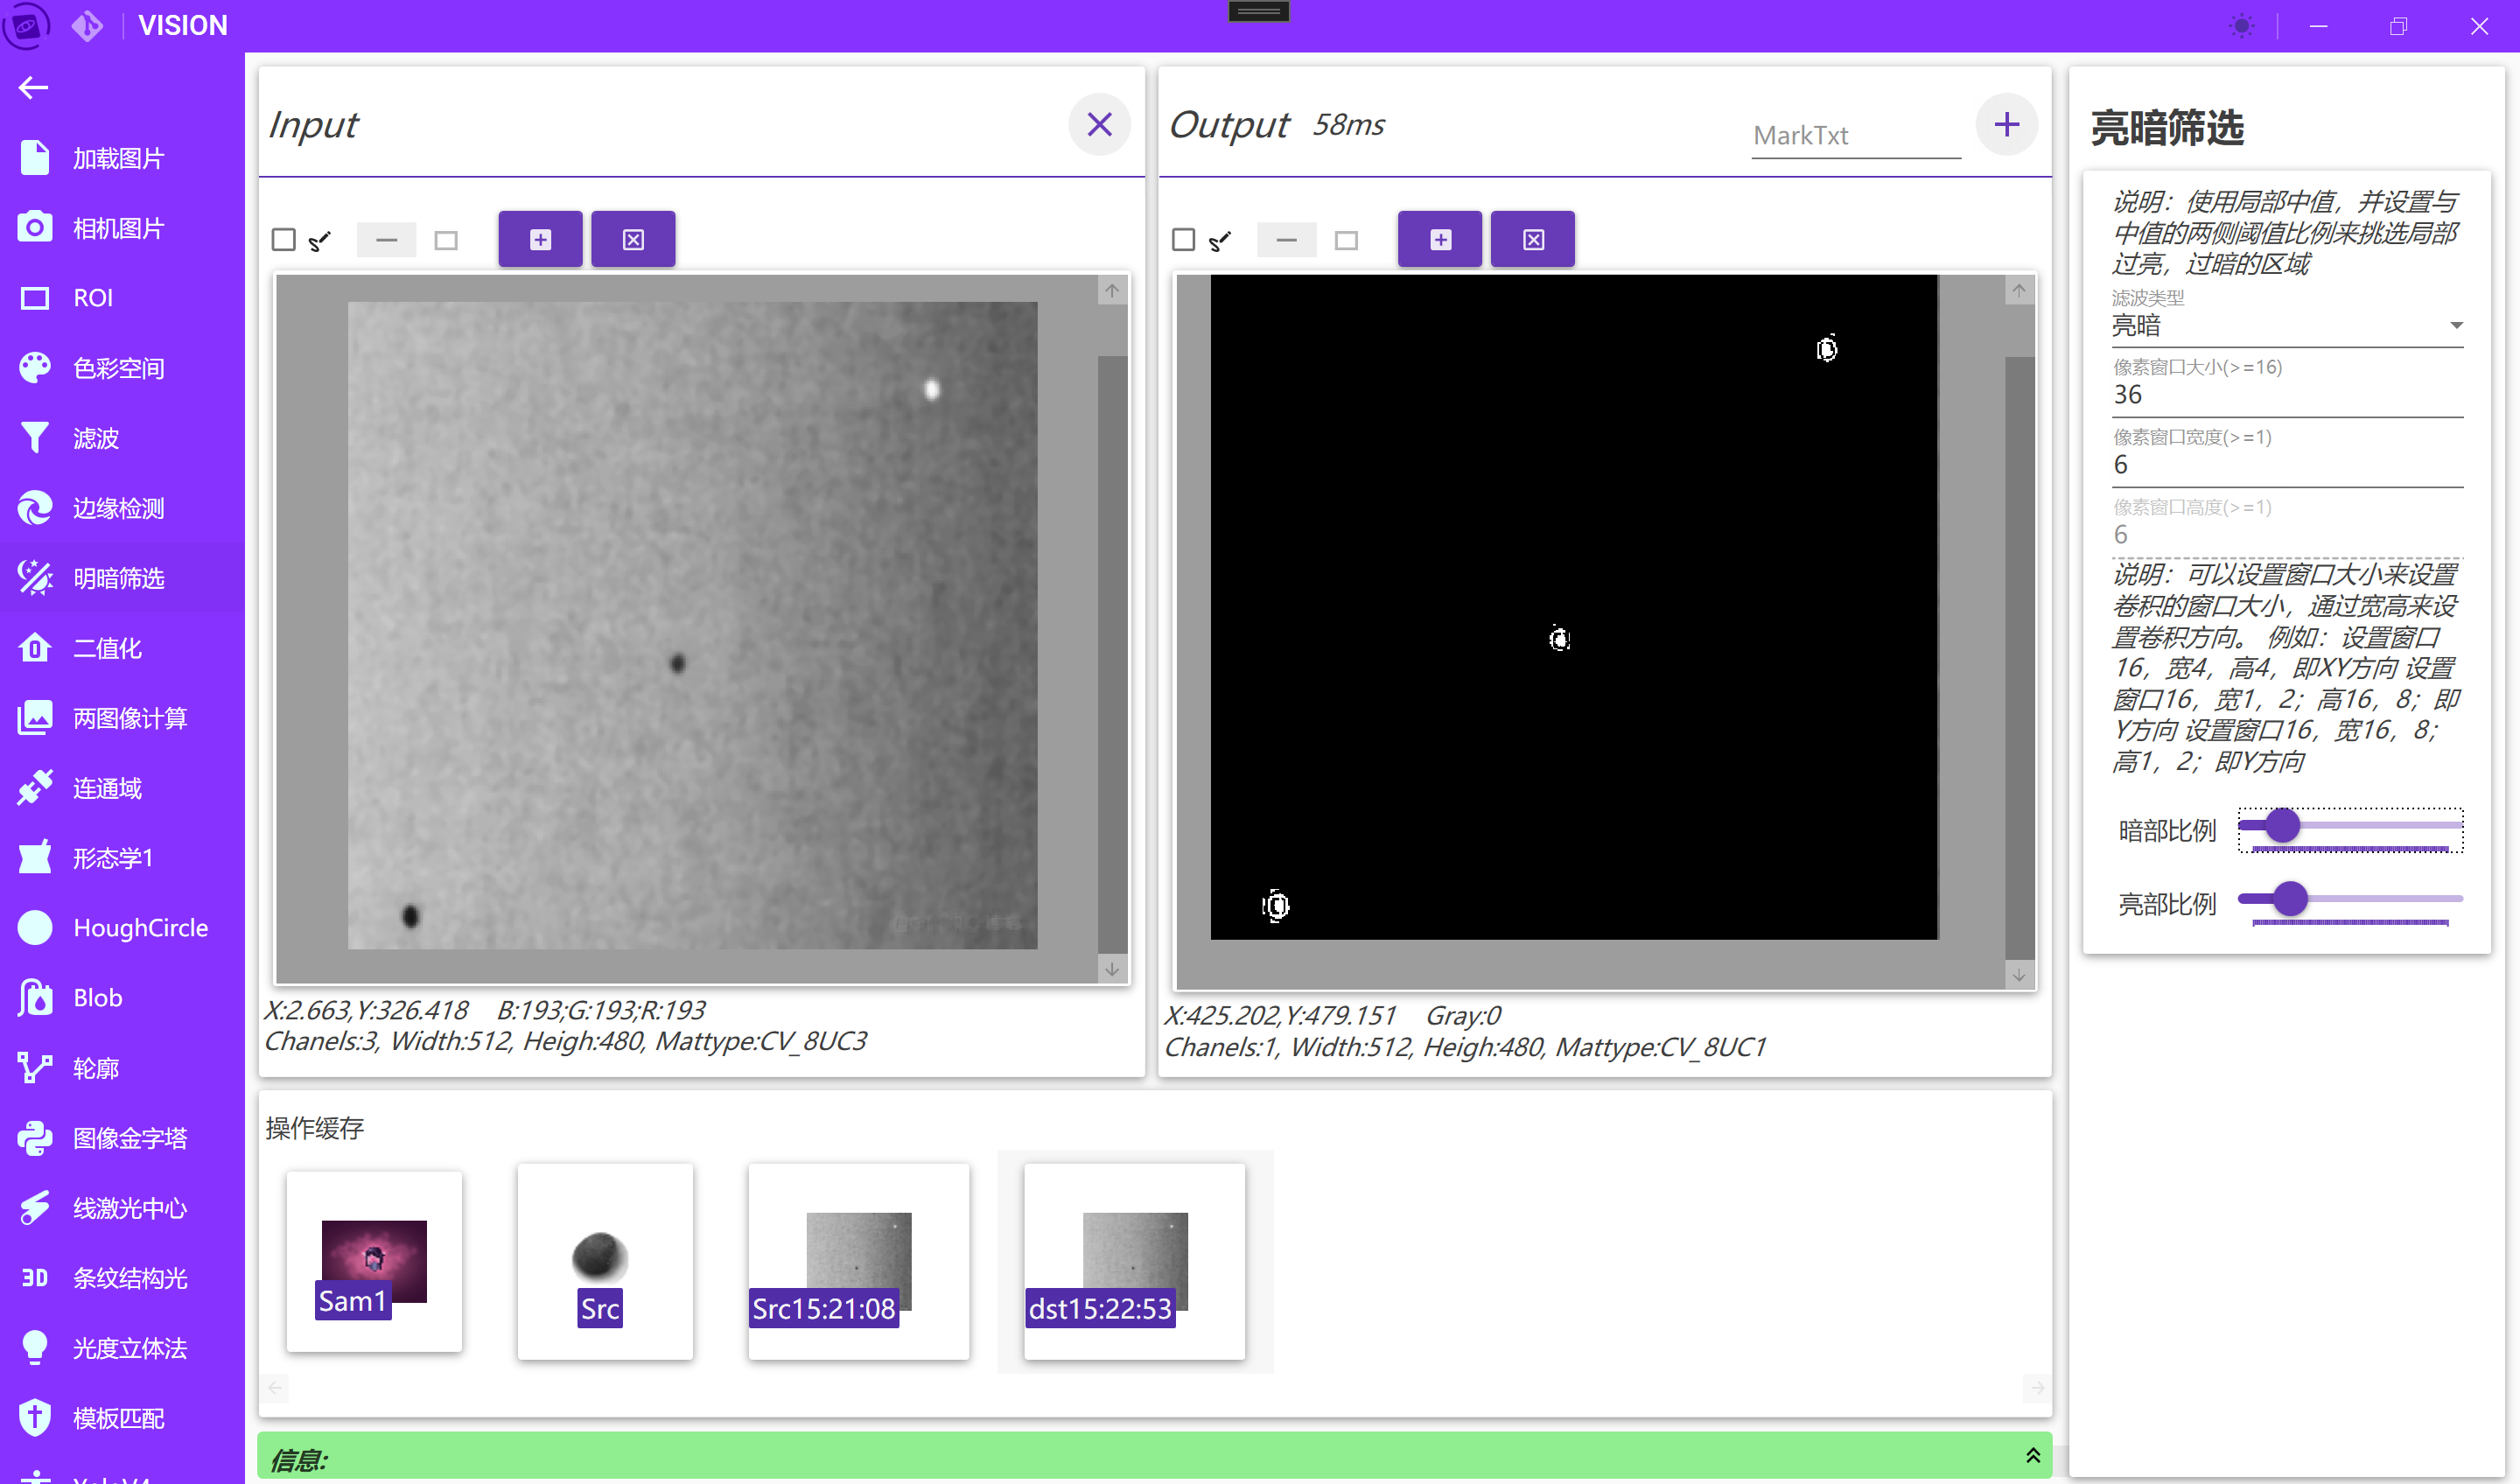Click the plus button beside MarkTxt

2006,125
